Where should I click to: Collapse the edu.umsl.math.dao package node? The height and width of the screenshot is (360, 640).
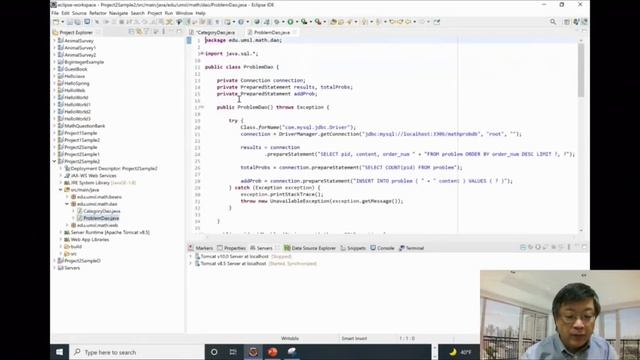pyautogui.click(x=67, y=204)
